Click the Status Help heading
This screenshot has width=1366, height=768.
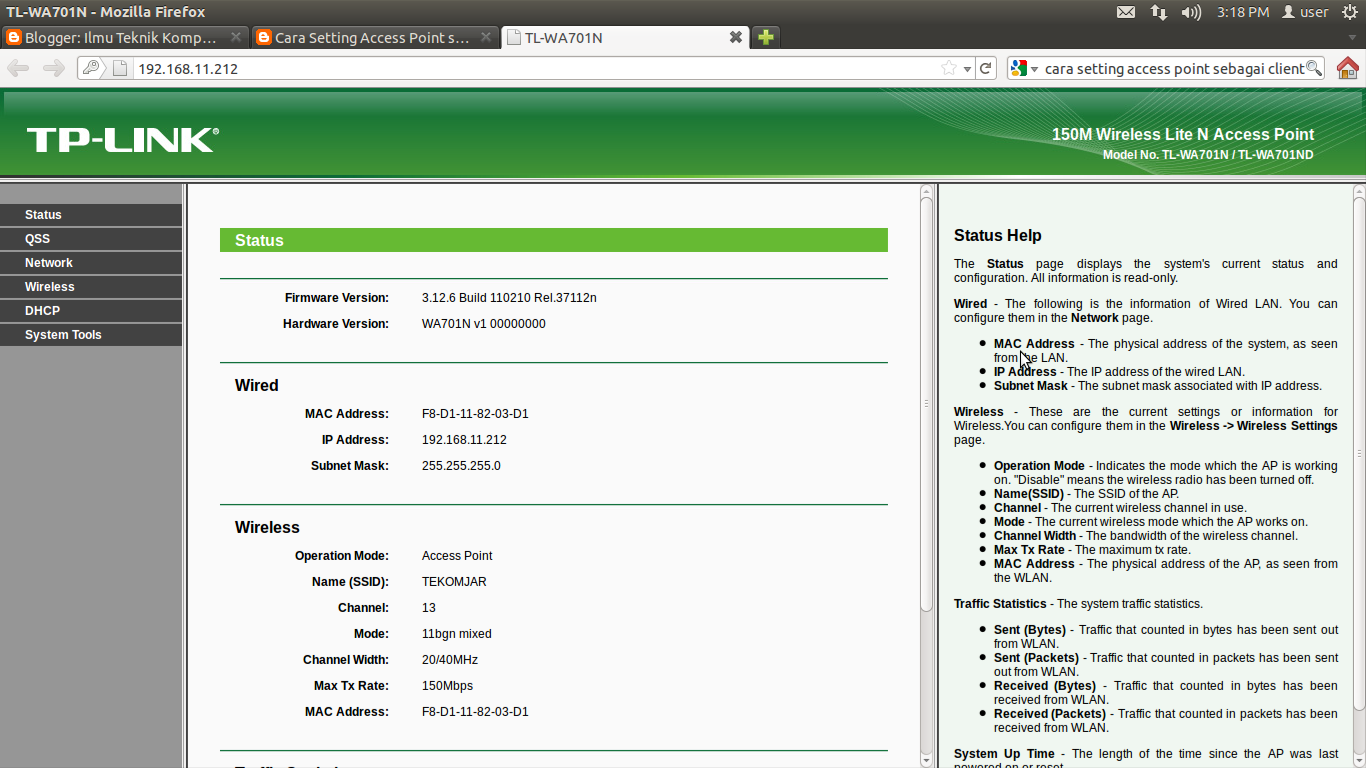pos(998,236)
